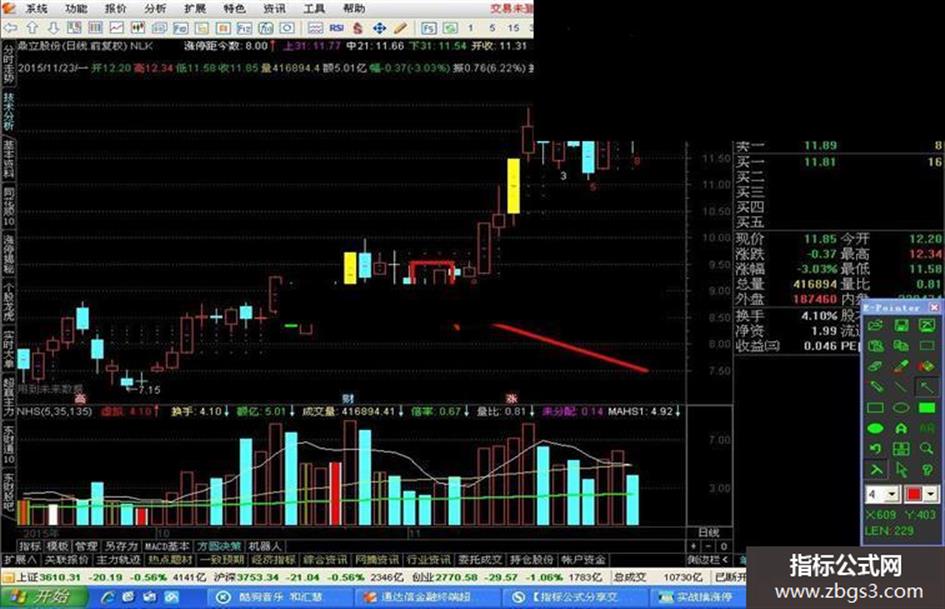
Task: Open the 工具 menu
Action: coord(313,8)
